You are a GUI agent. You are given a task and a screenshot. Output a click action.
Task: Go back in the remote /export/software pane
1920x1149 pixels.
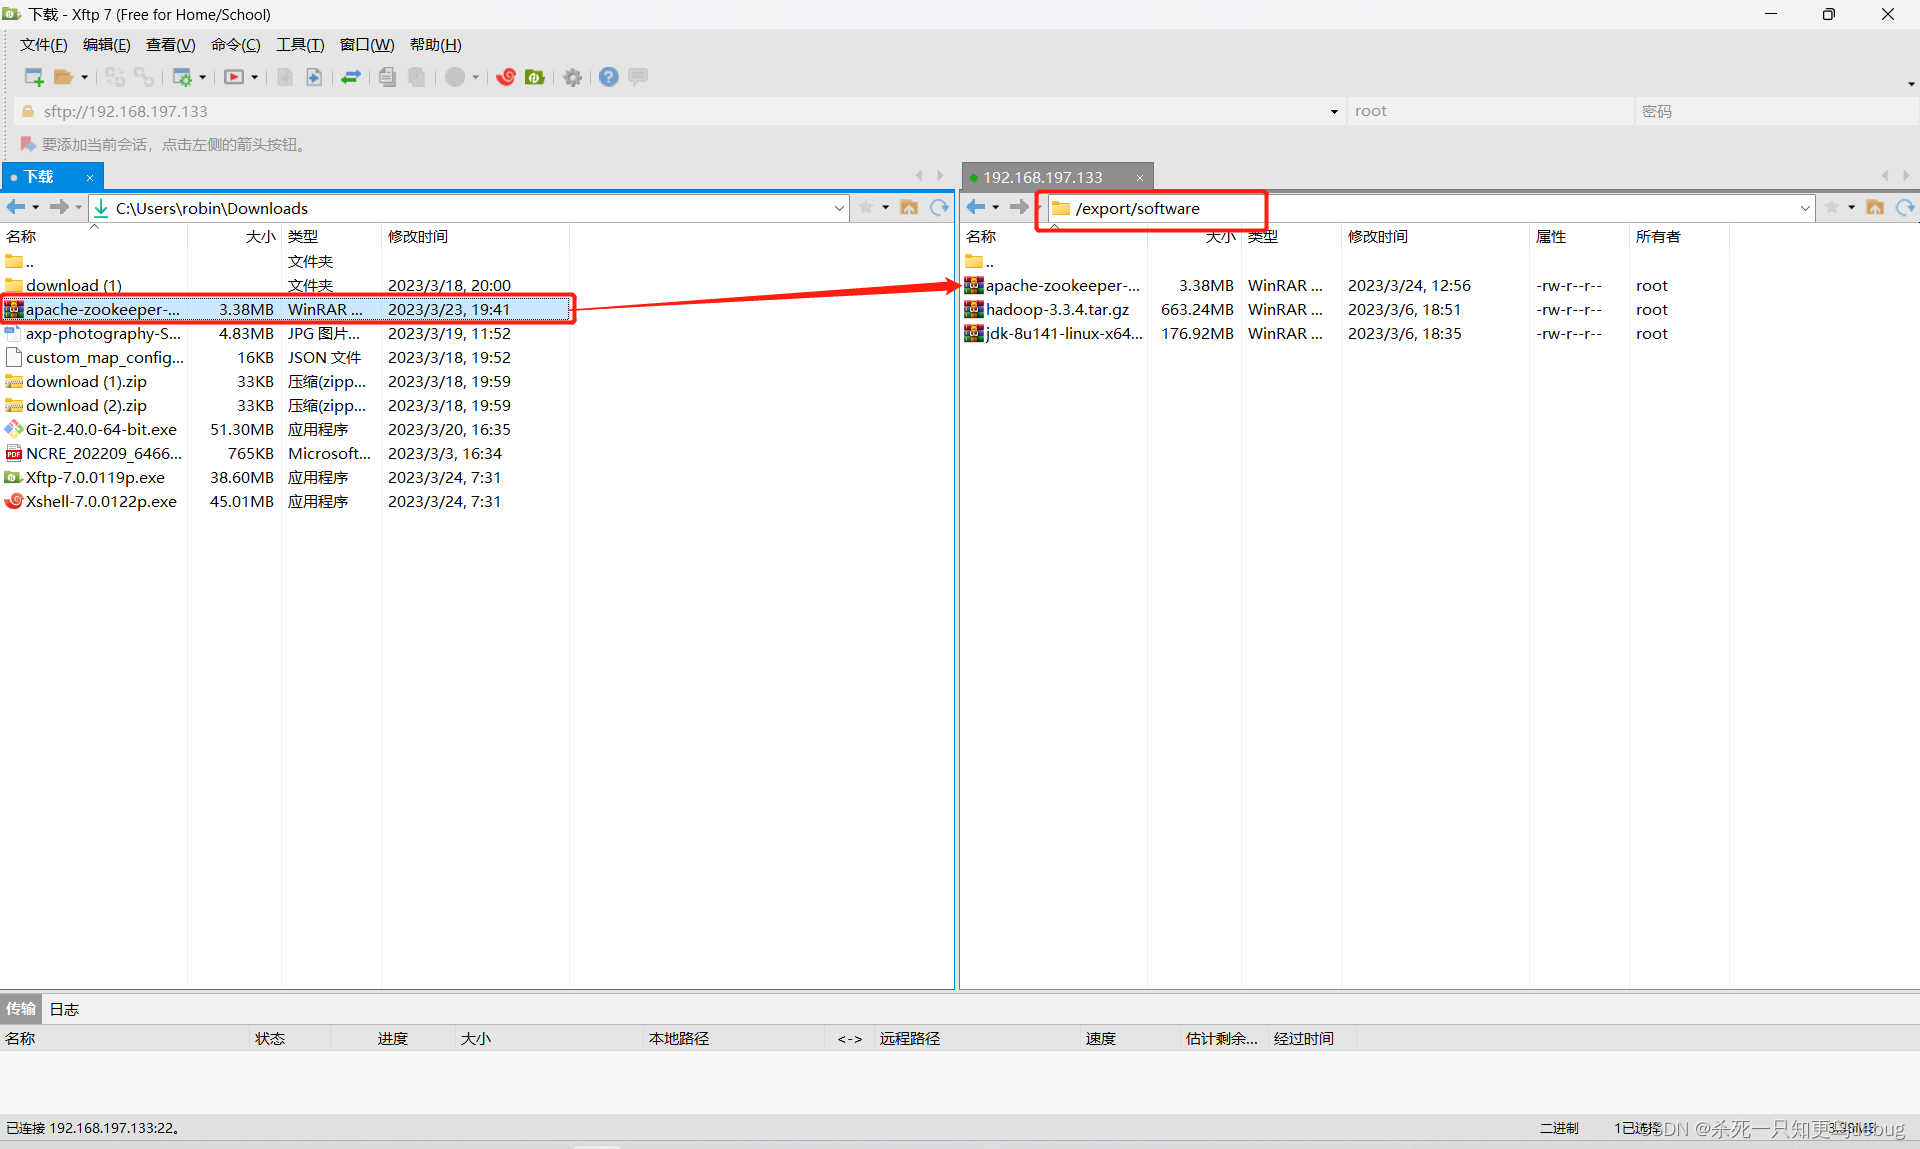976,207
